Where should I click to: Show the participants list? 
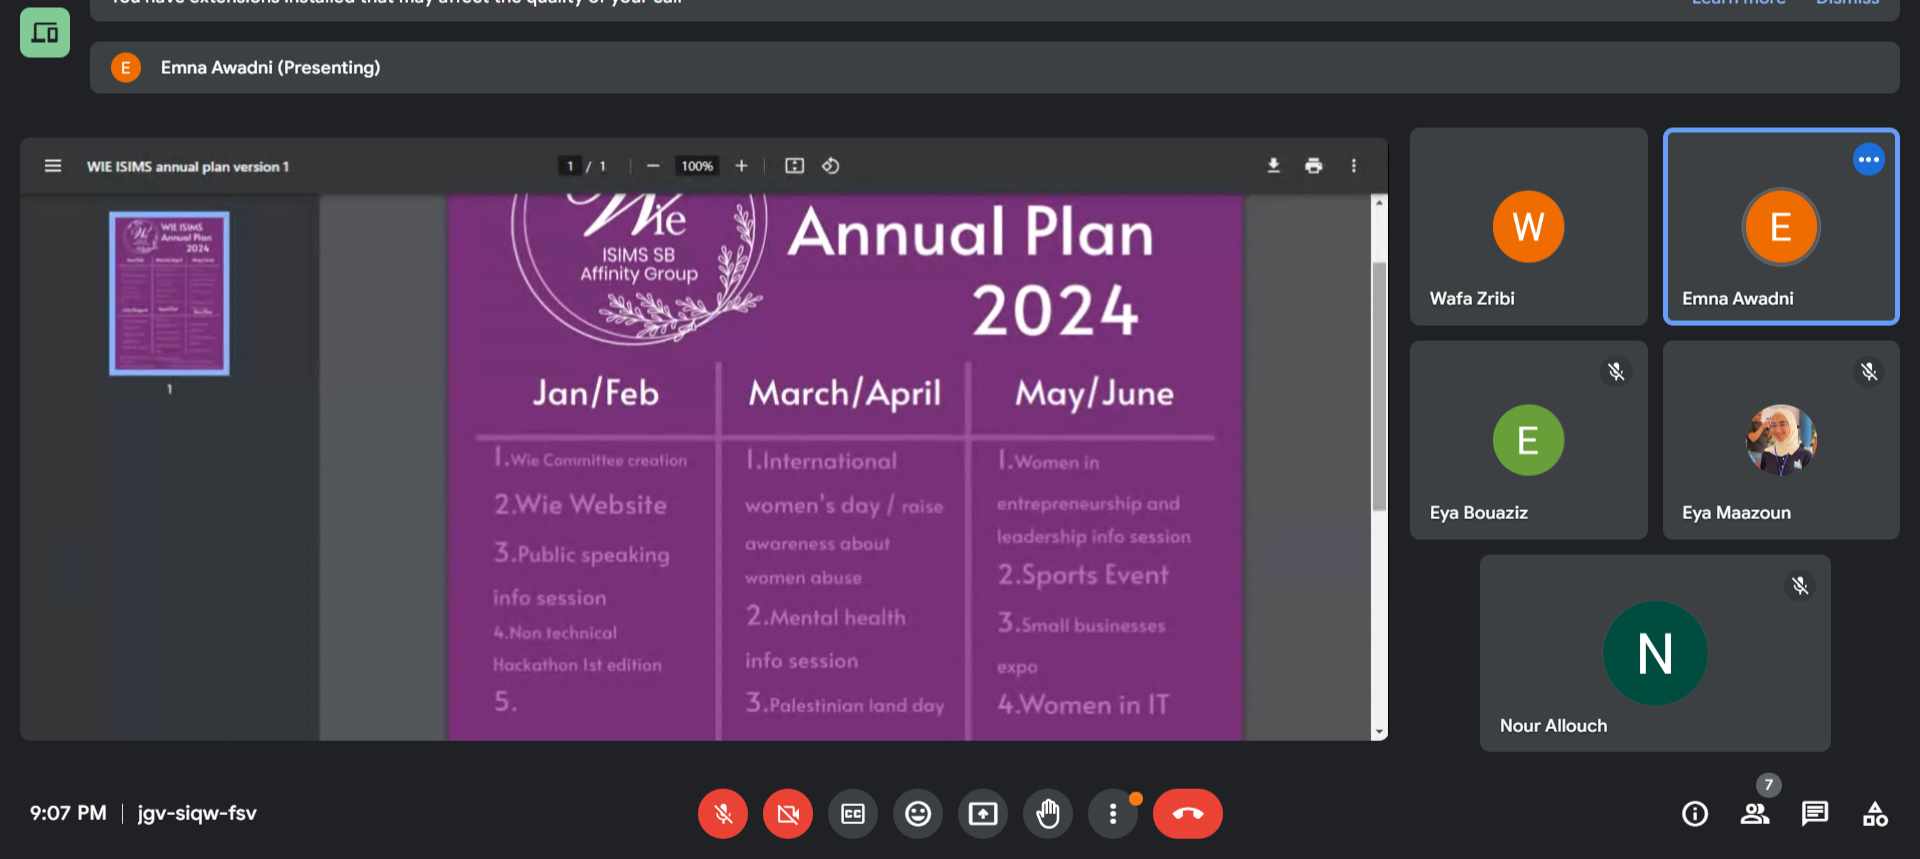1755,814
